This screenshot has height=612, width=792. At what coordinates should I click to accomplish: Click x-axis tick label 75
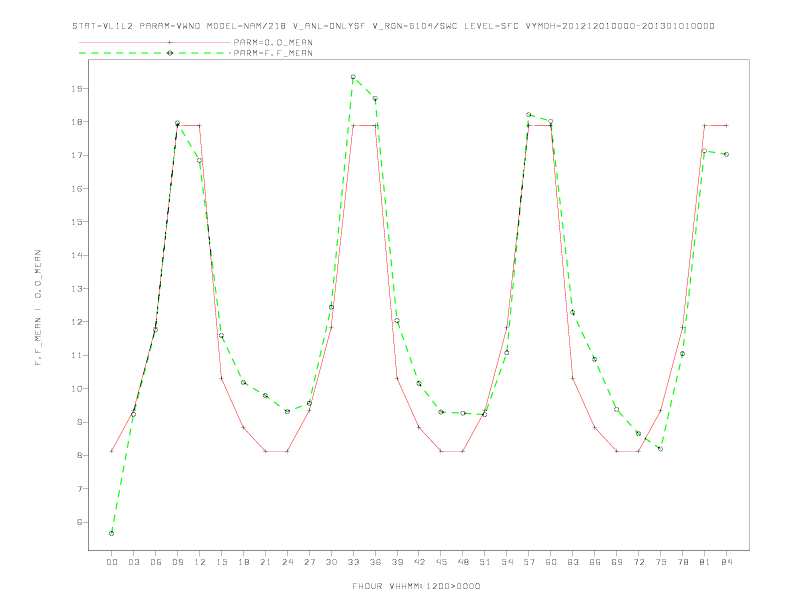[661, 562]
